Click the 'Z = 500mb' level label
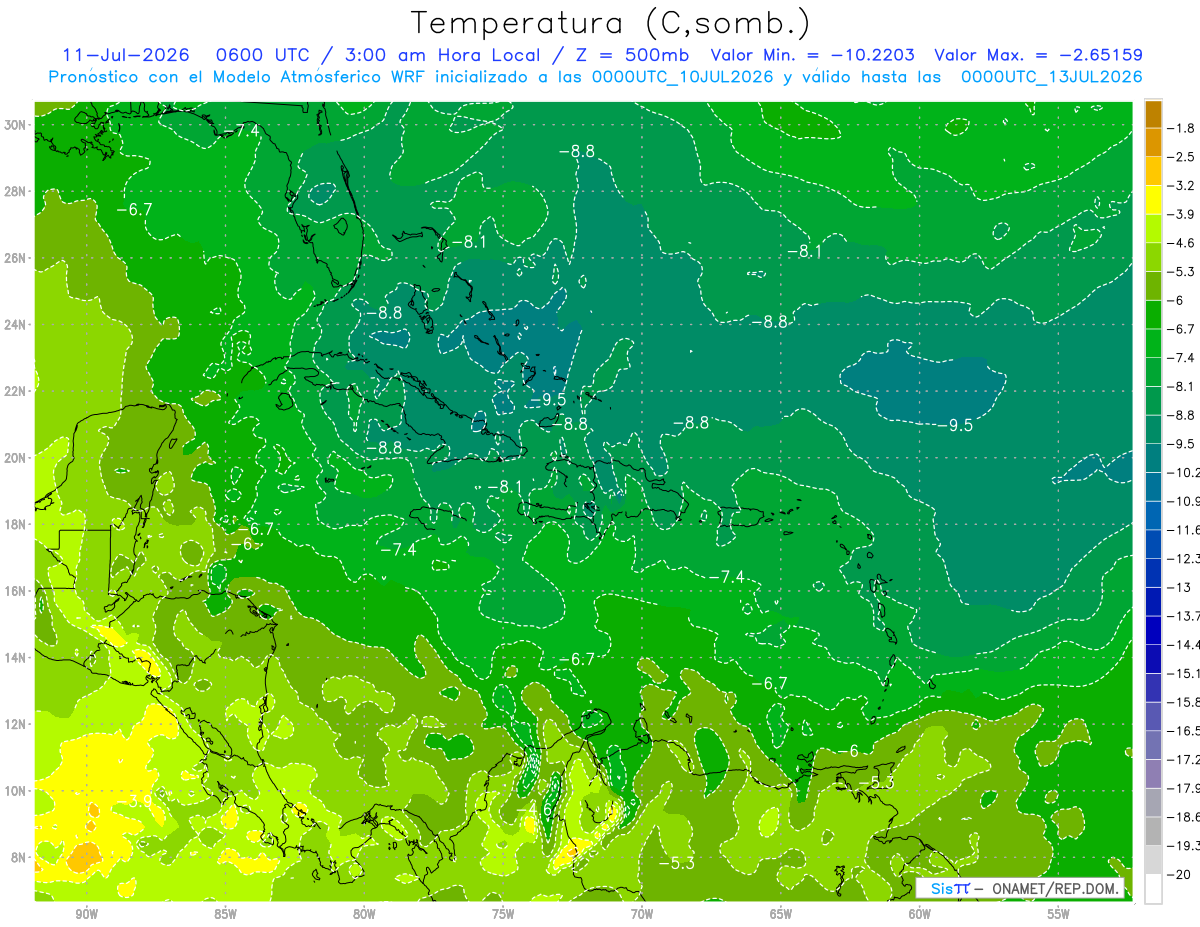This screenshot has width=1200, height=927. click(x=628, y=55)
